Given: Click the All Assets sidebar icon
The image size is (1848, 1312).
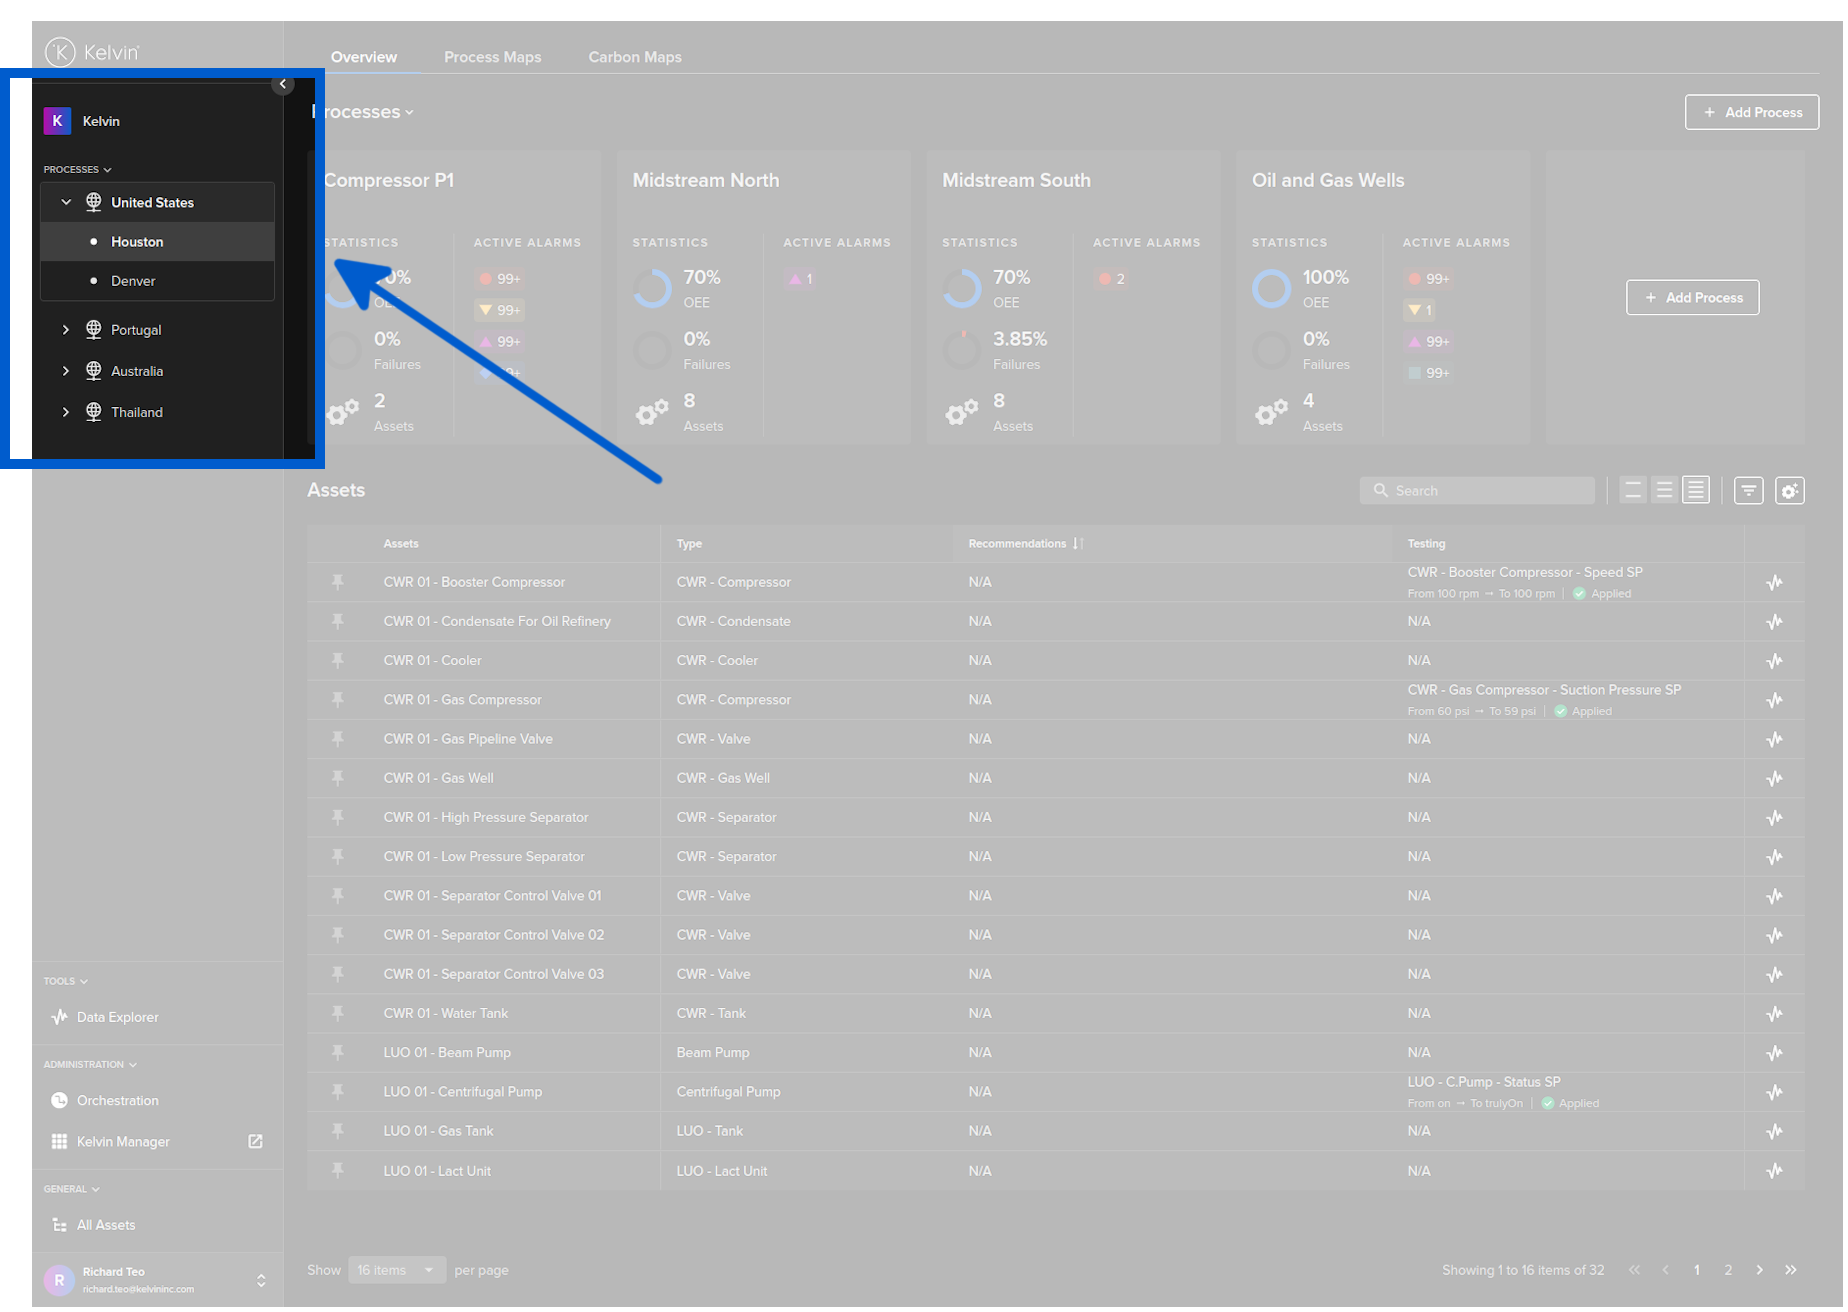Looking at the screenshot, I should pos(59,1224).
